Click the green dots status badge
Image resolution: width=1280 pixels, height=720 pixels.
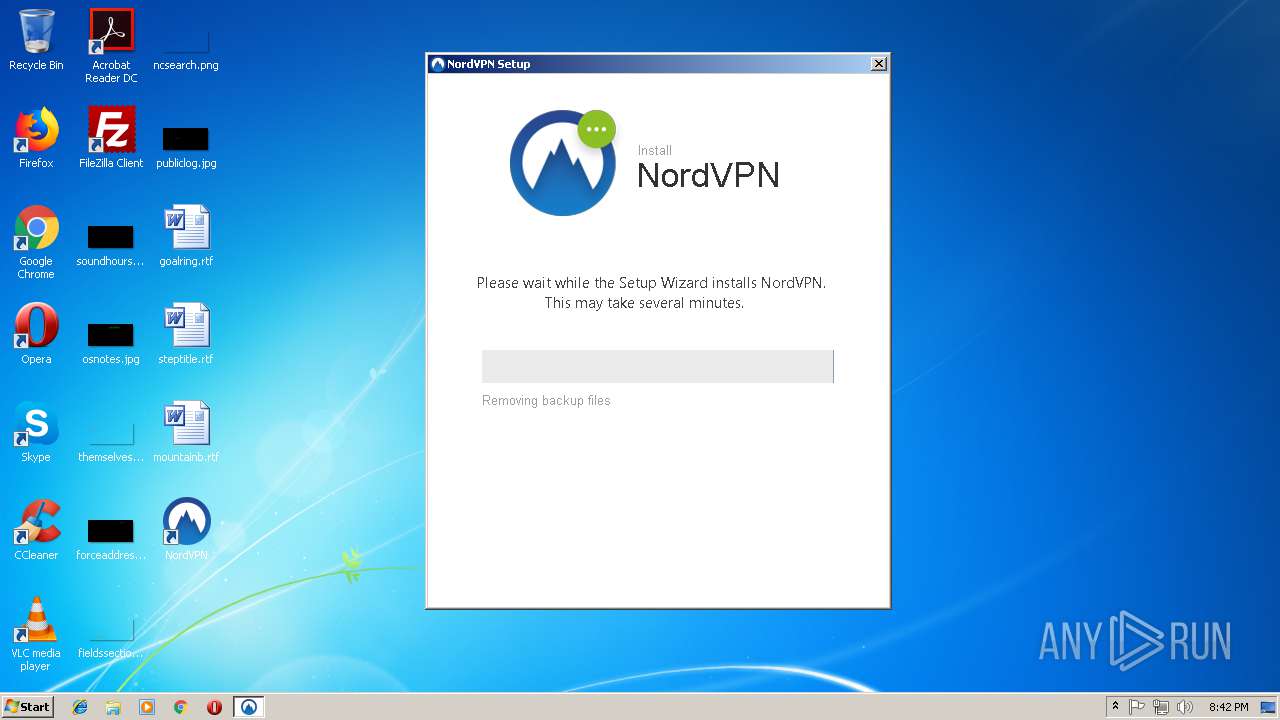597,129
